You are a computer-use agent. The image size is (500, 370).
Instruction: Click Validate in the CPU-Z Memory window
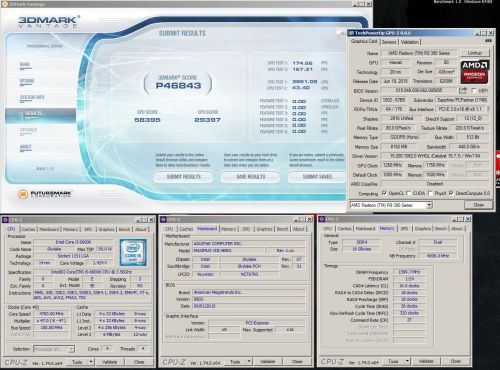coord(426,361)
